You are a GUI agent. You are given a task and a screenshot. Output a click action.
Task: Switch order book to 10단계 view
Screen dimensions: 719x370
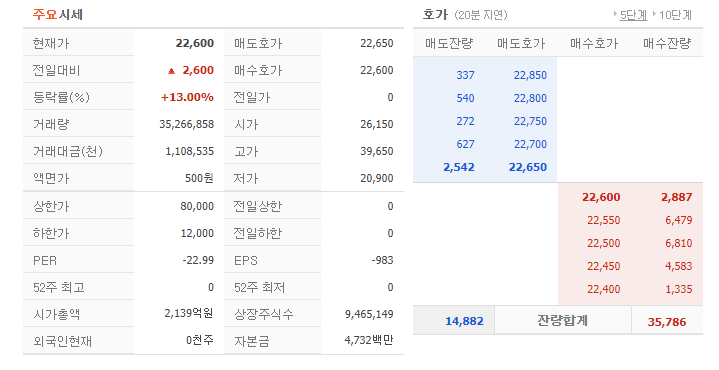point(675,15)
